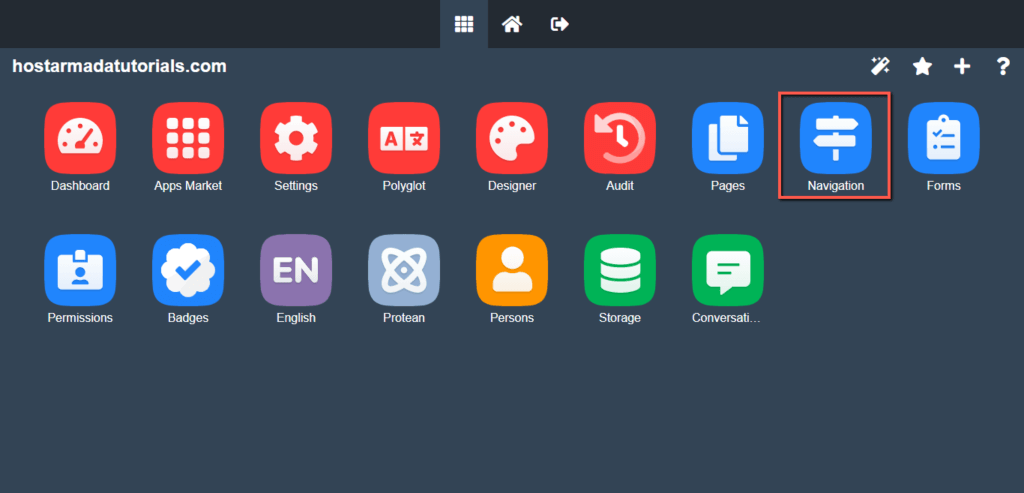Click the hostarmadatutorials.com site title
The image size is (1024, 493).
coord(120,66)
